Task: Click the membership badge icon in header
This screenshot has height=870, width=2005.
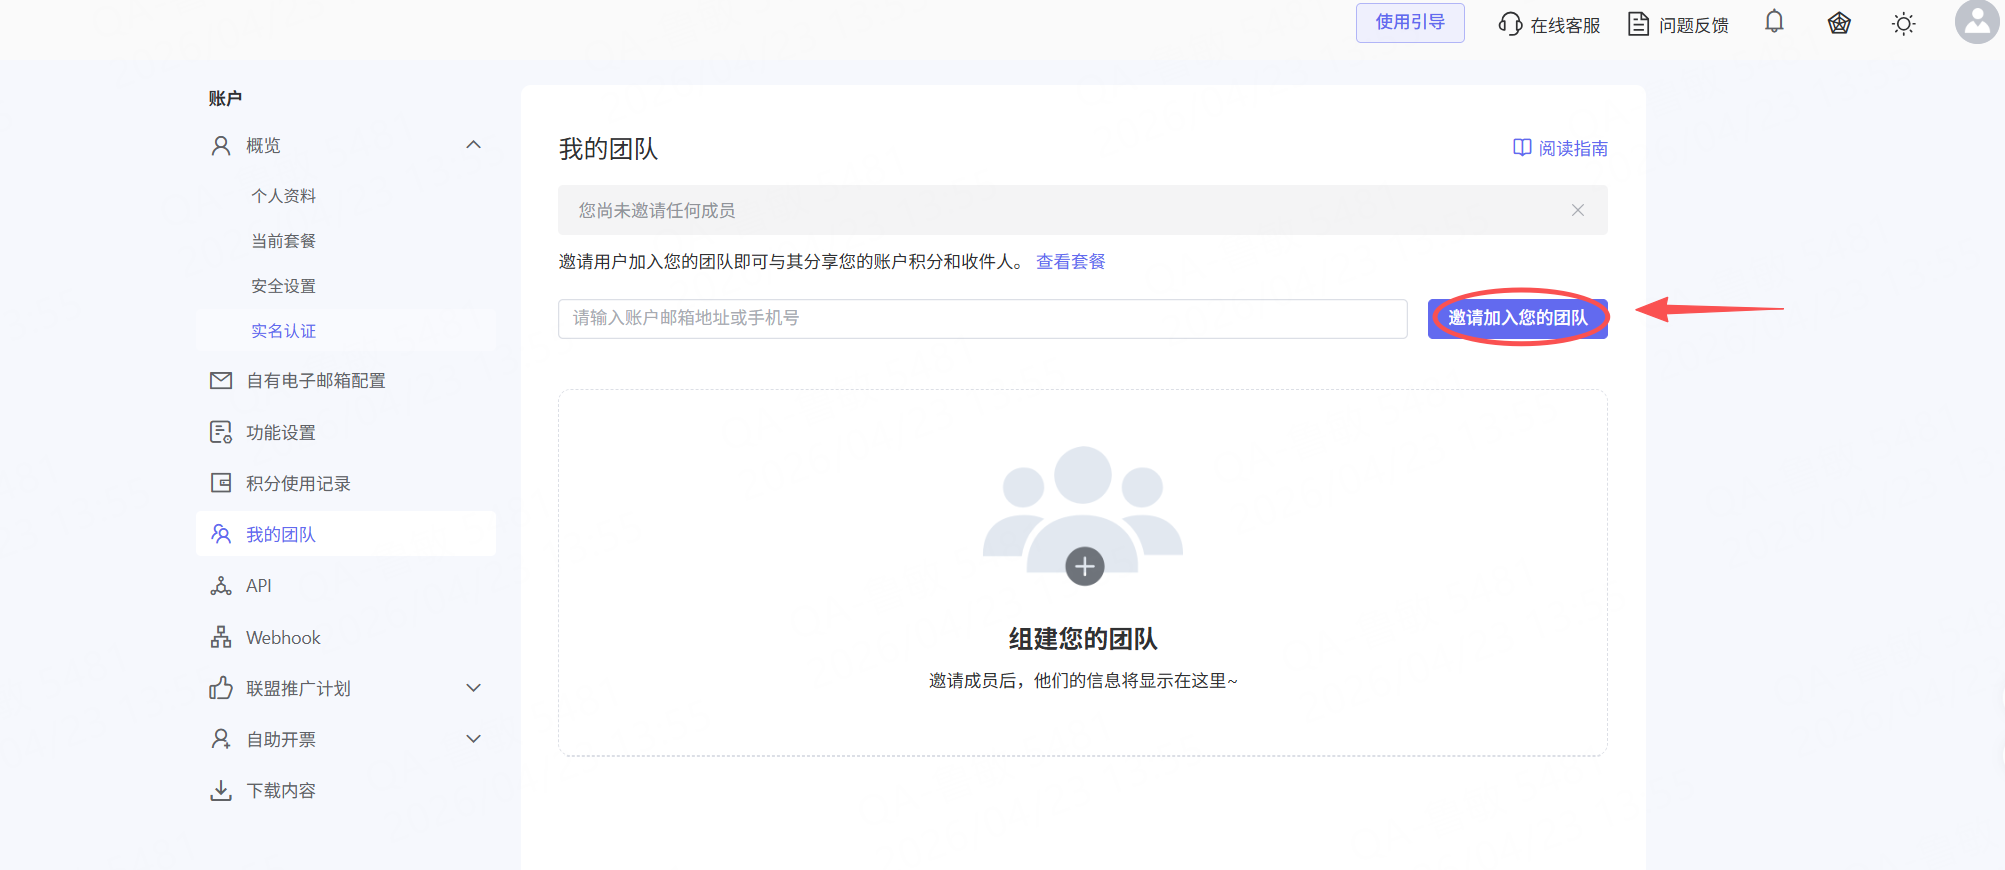Action: coord(1839,24)
